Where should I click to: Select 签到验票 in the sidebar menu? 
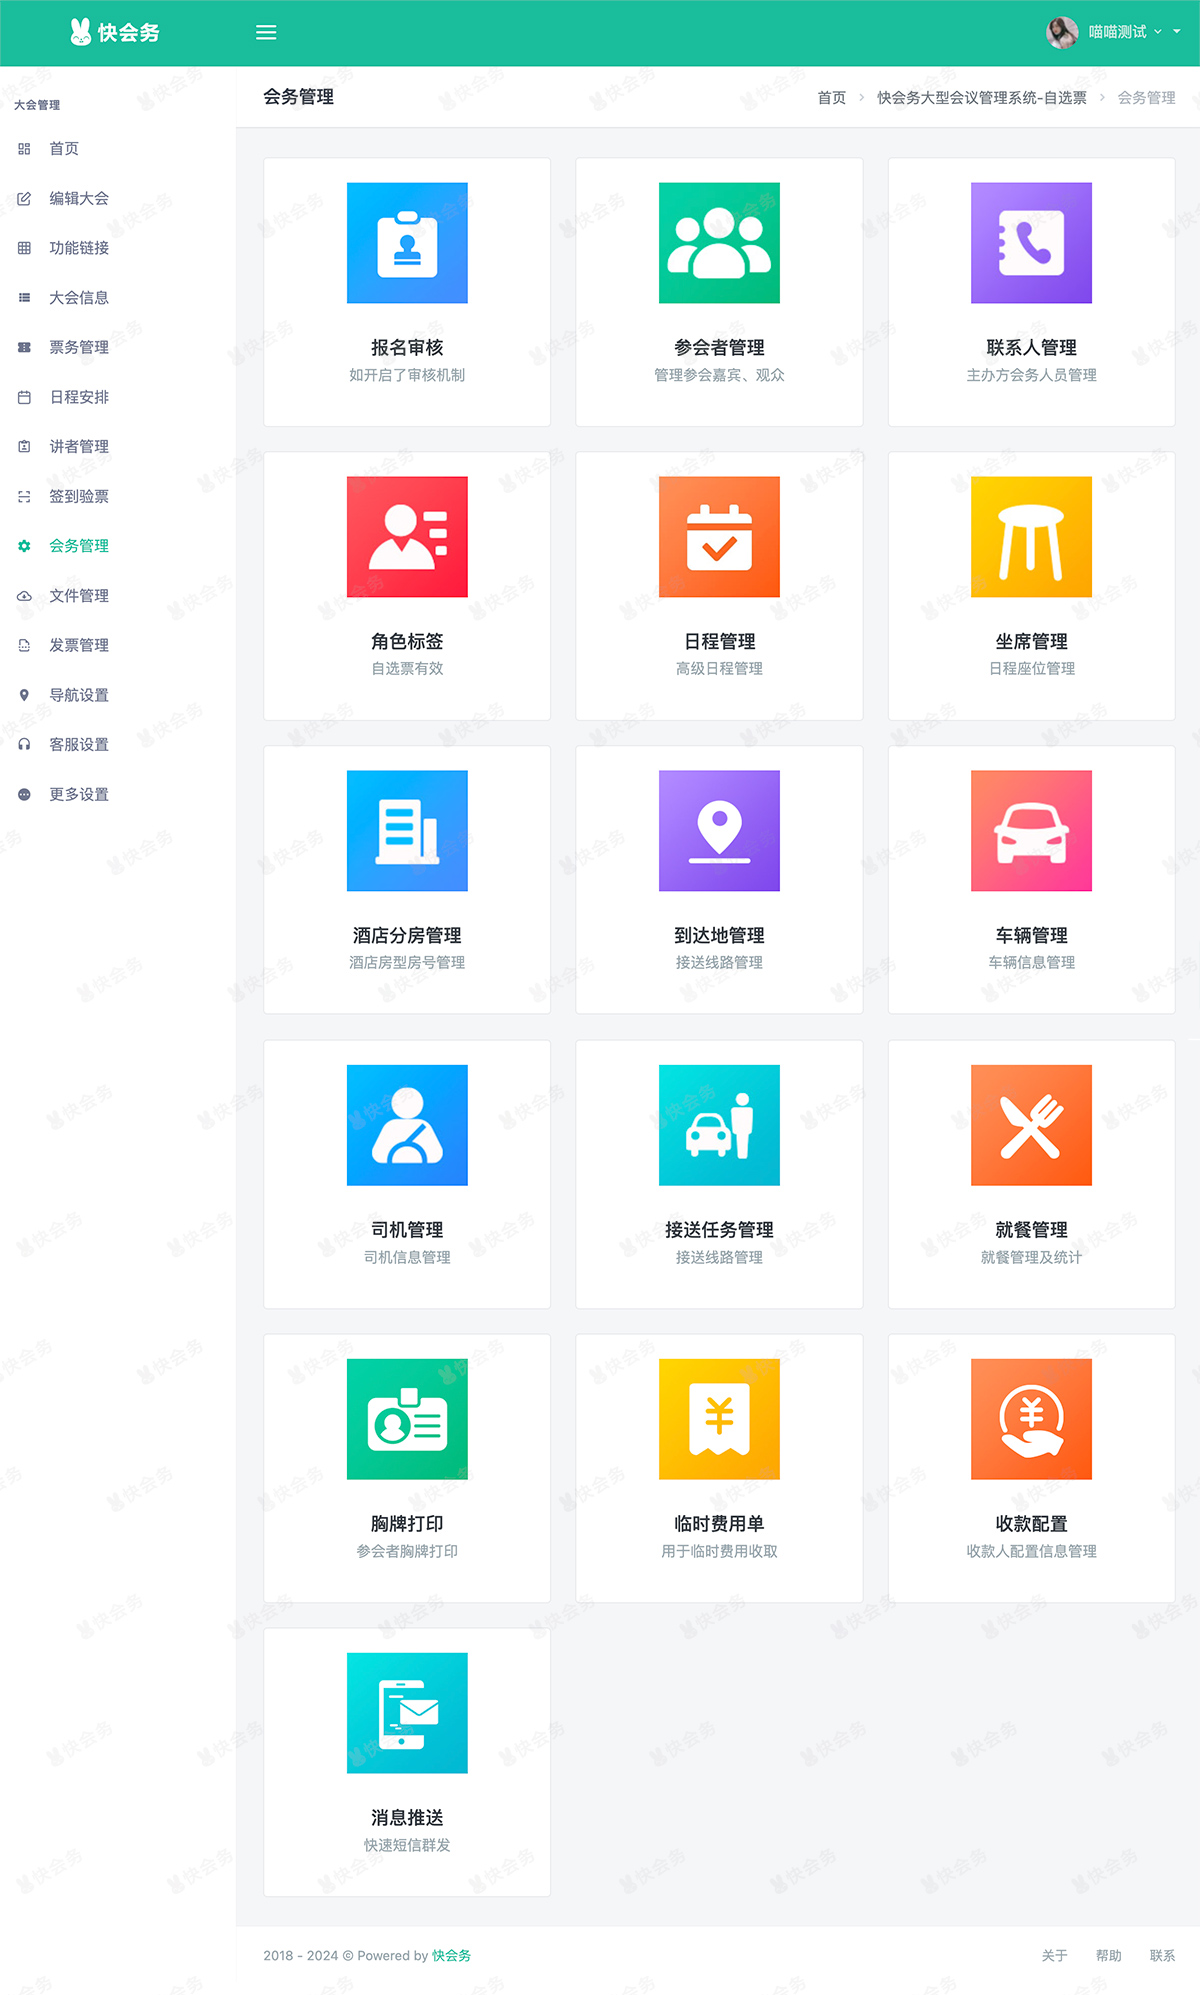point(79,496)
